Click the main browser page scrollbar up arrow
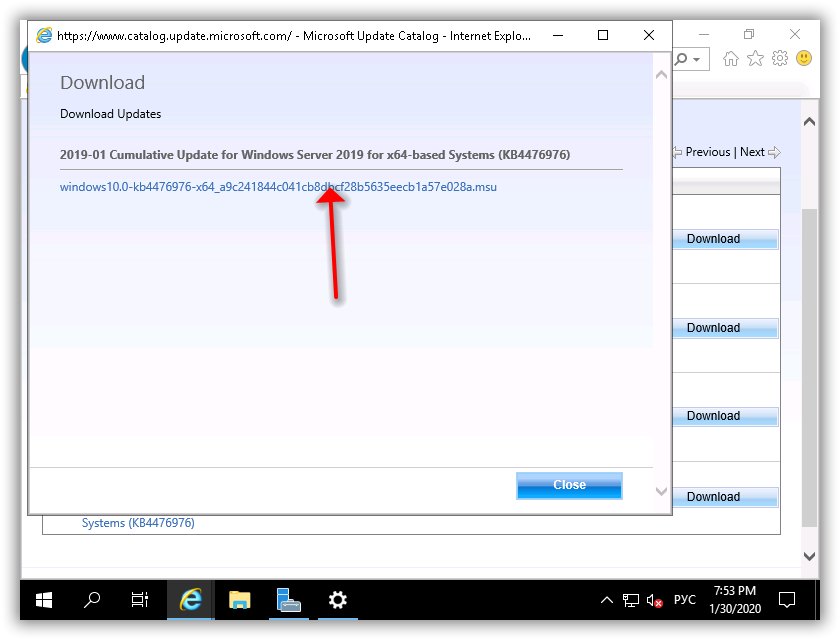This screenshot has width=840, height=640. (809, 122)
